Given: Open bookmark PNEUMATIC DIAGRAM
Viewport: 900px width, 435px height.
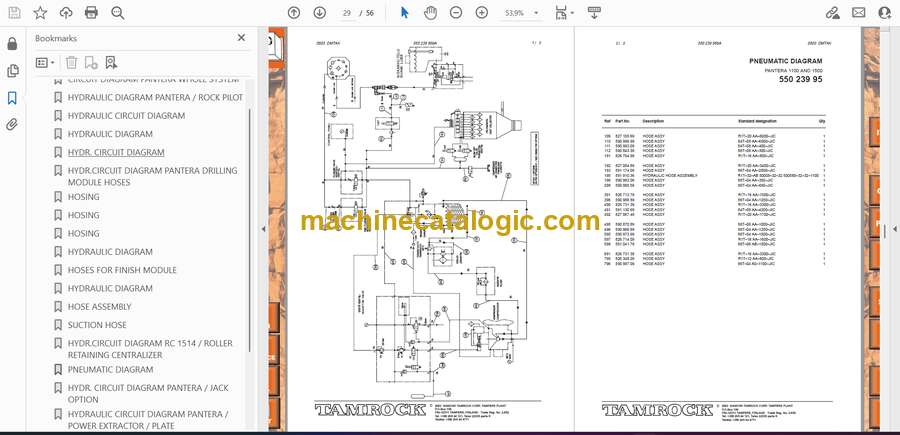Looking at the screenshot, I should (110, 370).
